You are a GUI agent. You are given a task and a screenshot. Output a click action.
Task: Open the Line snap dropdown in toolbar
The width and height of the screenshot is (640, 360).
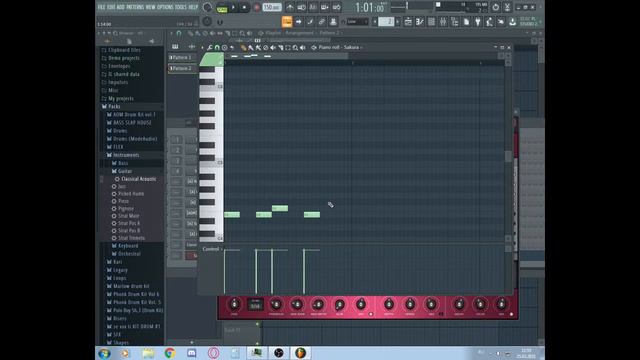358,22
